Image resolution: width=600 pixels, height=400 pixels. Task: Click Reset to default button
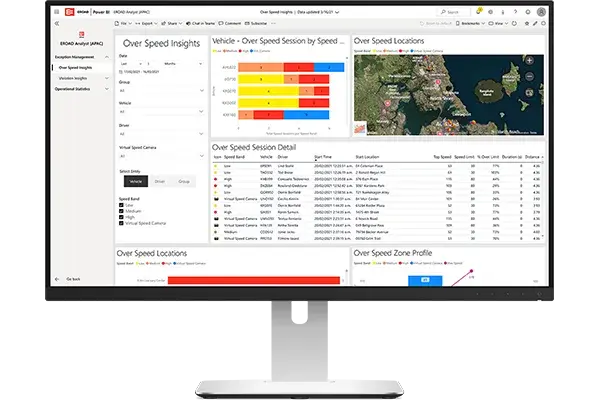(436, 23)
